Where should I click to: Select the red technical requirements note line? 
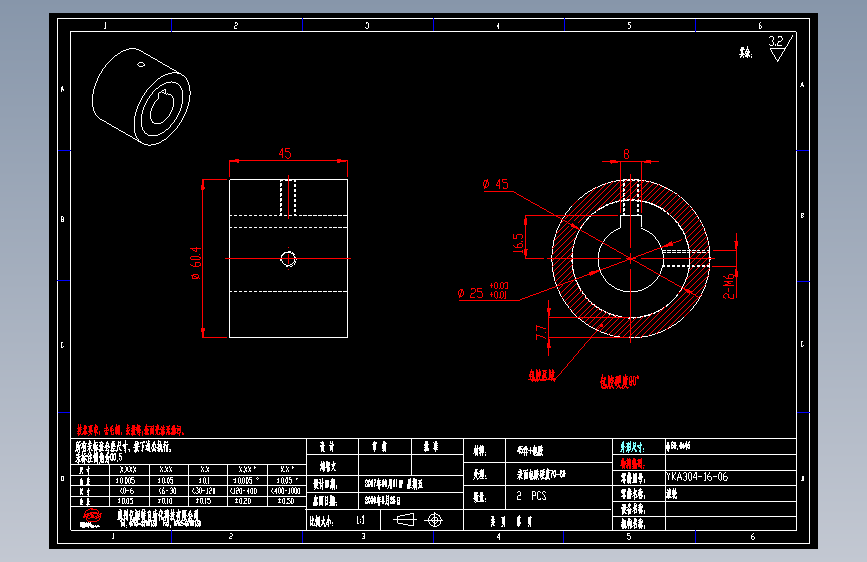coord(130,430)
